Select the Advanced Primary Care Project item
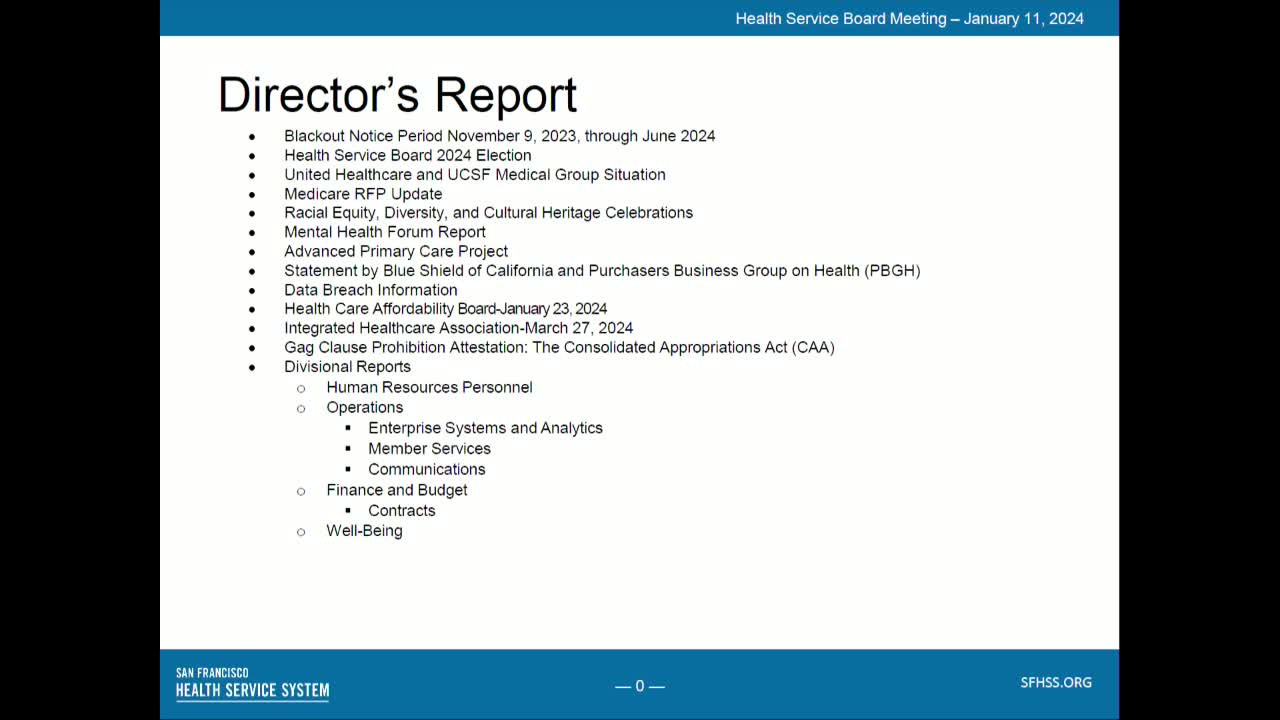 396,251
